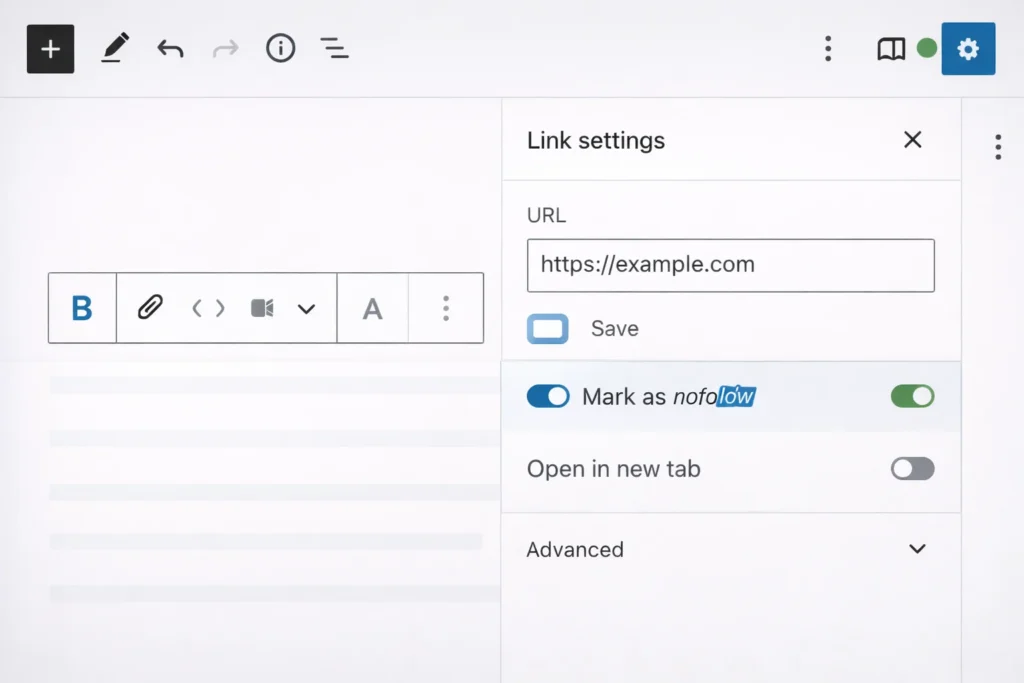Click the inline media icon in the toolbar

click(x=260, y=308)
